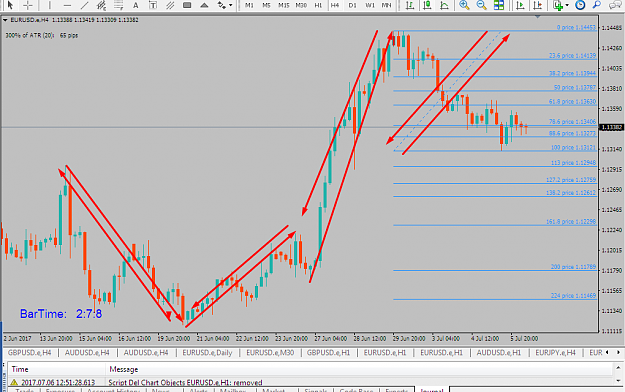Pick the Text Label tool
The image size is (625, 392).
153,5
